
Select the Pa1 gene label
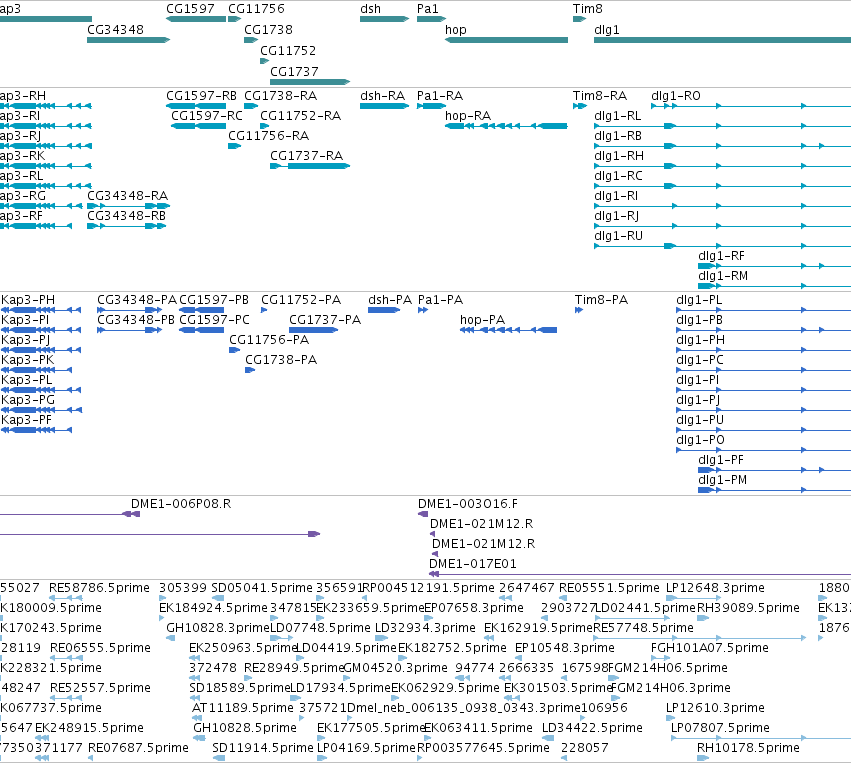[427, 9]
